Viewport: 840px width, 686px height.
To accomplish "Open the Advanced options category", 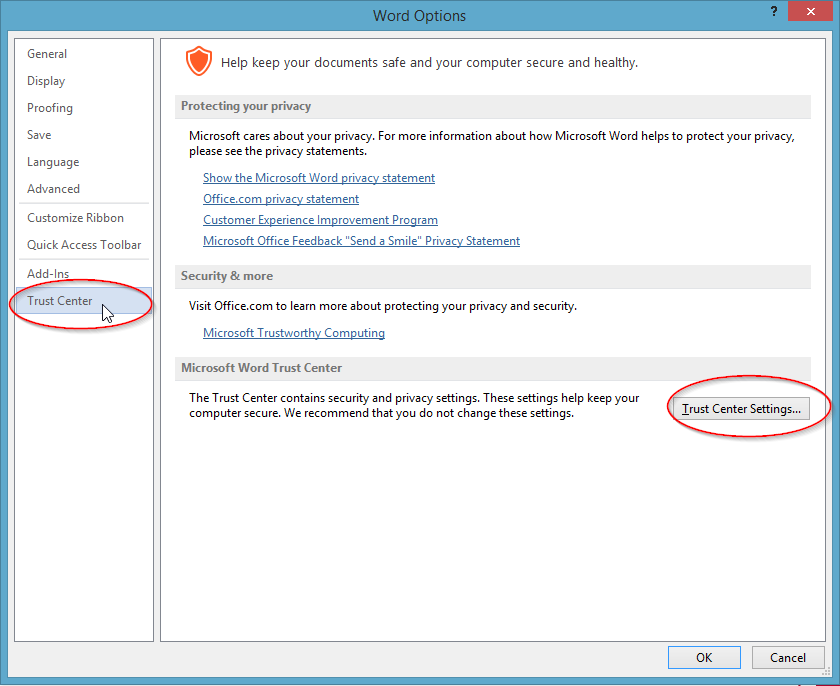I will click(54, 189).
